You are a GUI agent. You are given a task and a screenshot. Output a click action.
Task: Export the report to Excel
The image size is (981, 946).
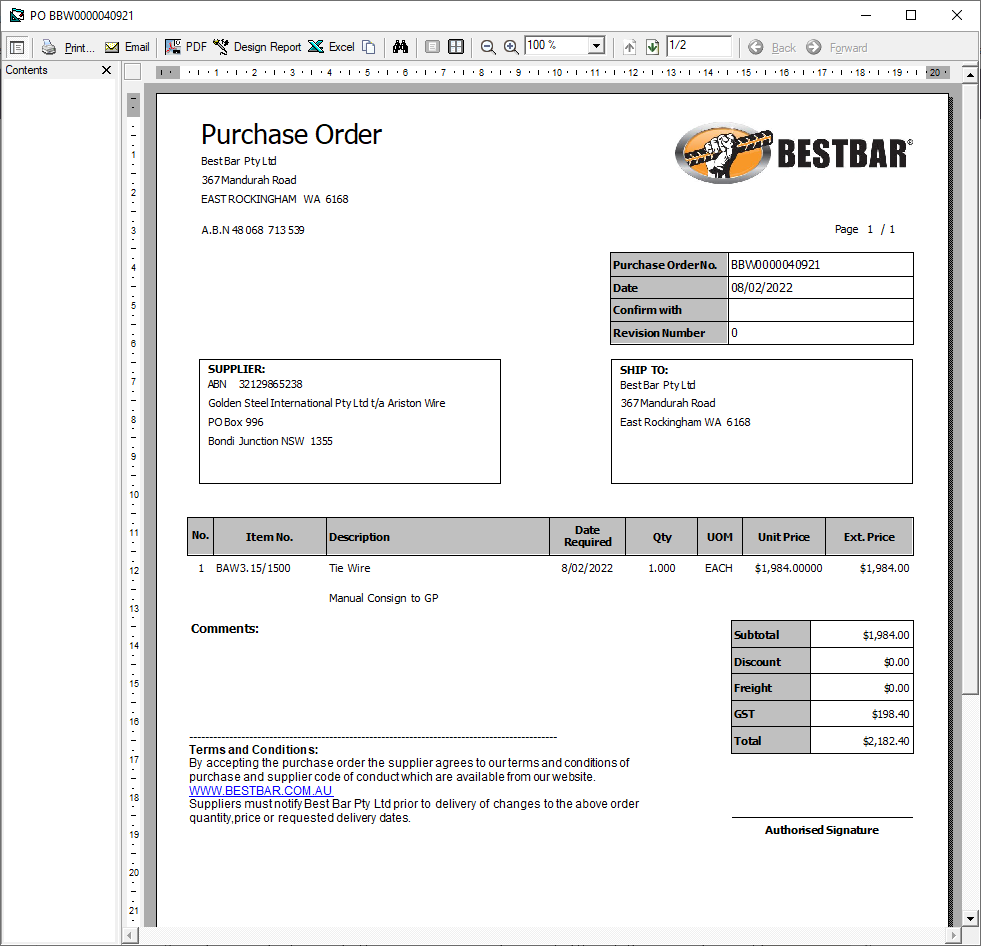click(331, 47)
